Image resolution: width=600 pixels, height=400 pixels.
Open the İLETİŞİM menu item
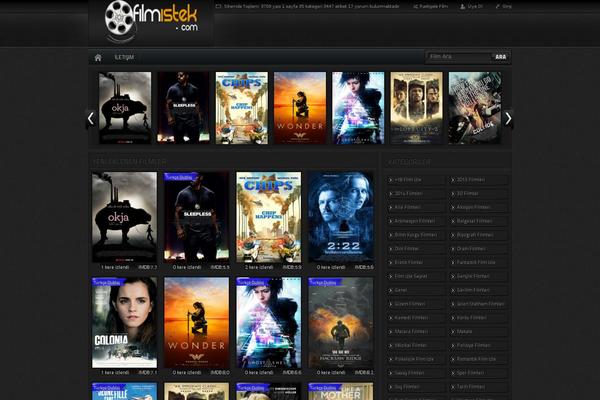tap(124, 57)
